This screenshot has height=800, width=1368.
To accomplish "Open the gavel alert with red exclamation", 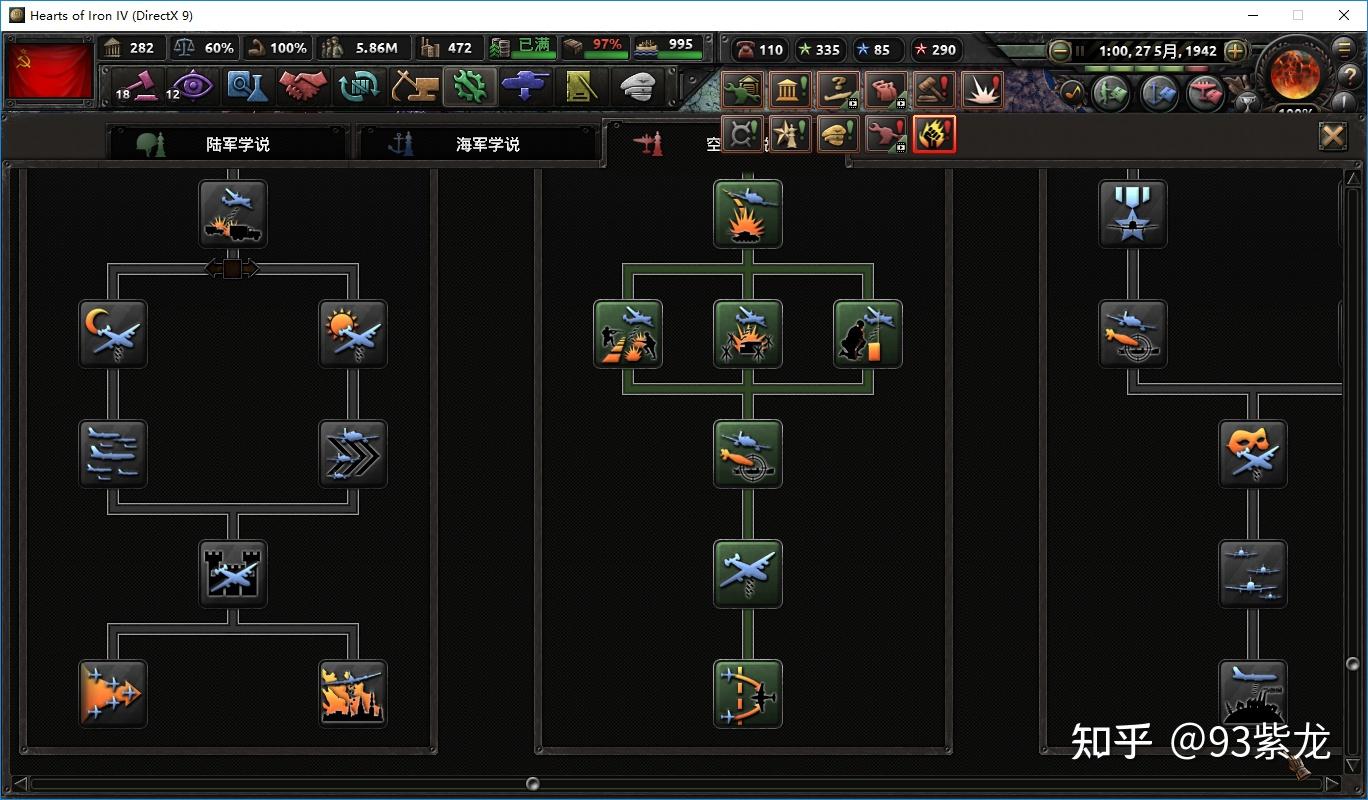I will (x=934, y=90).
